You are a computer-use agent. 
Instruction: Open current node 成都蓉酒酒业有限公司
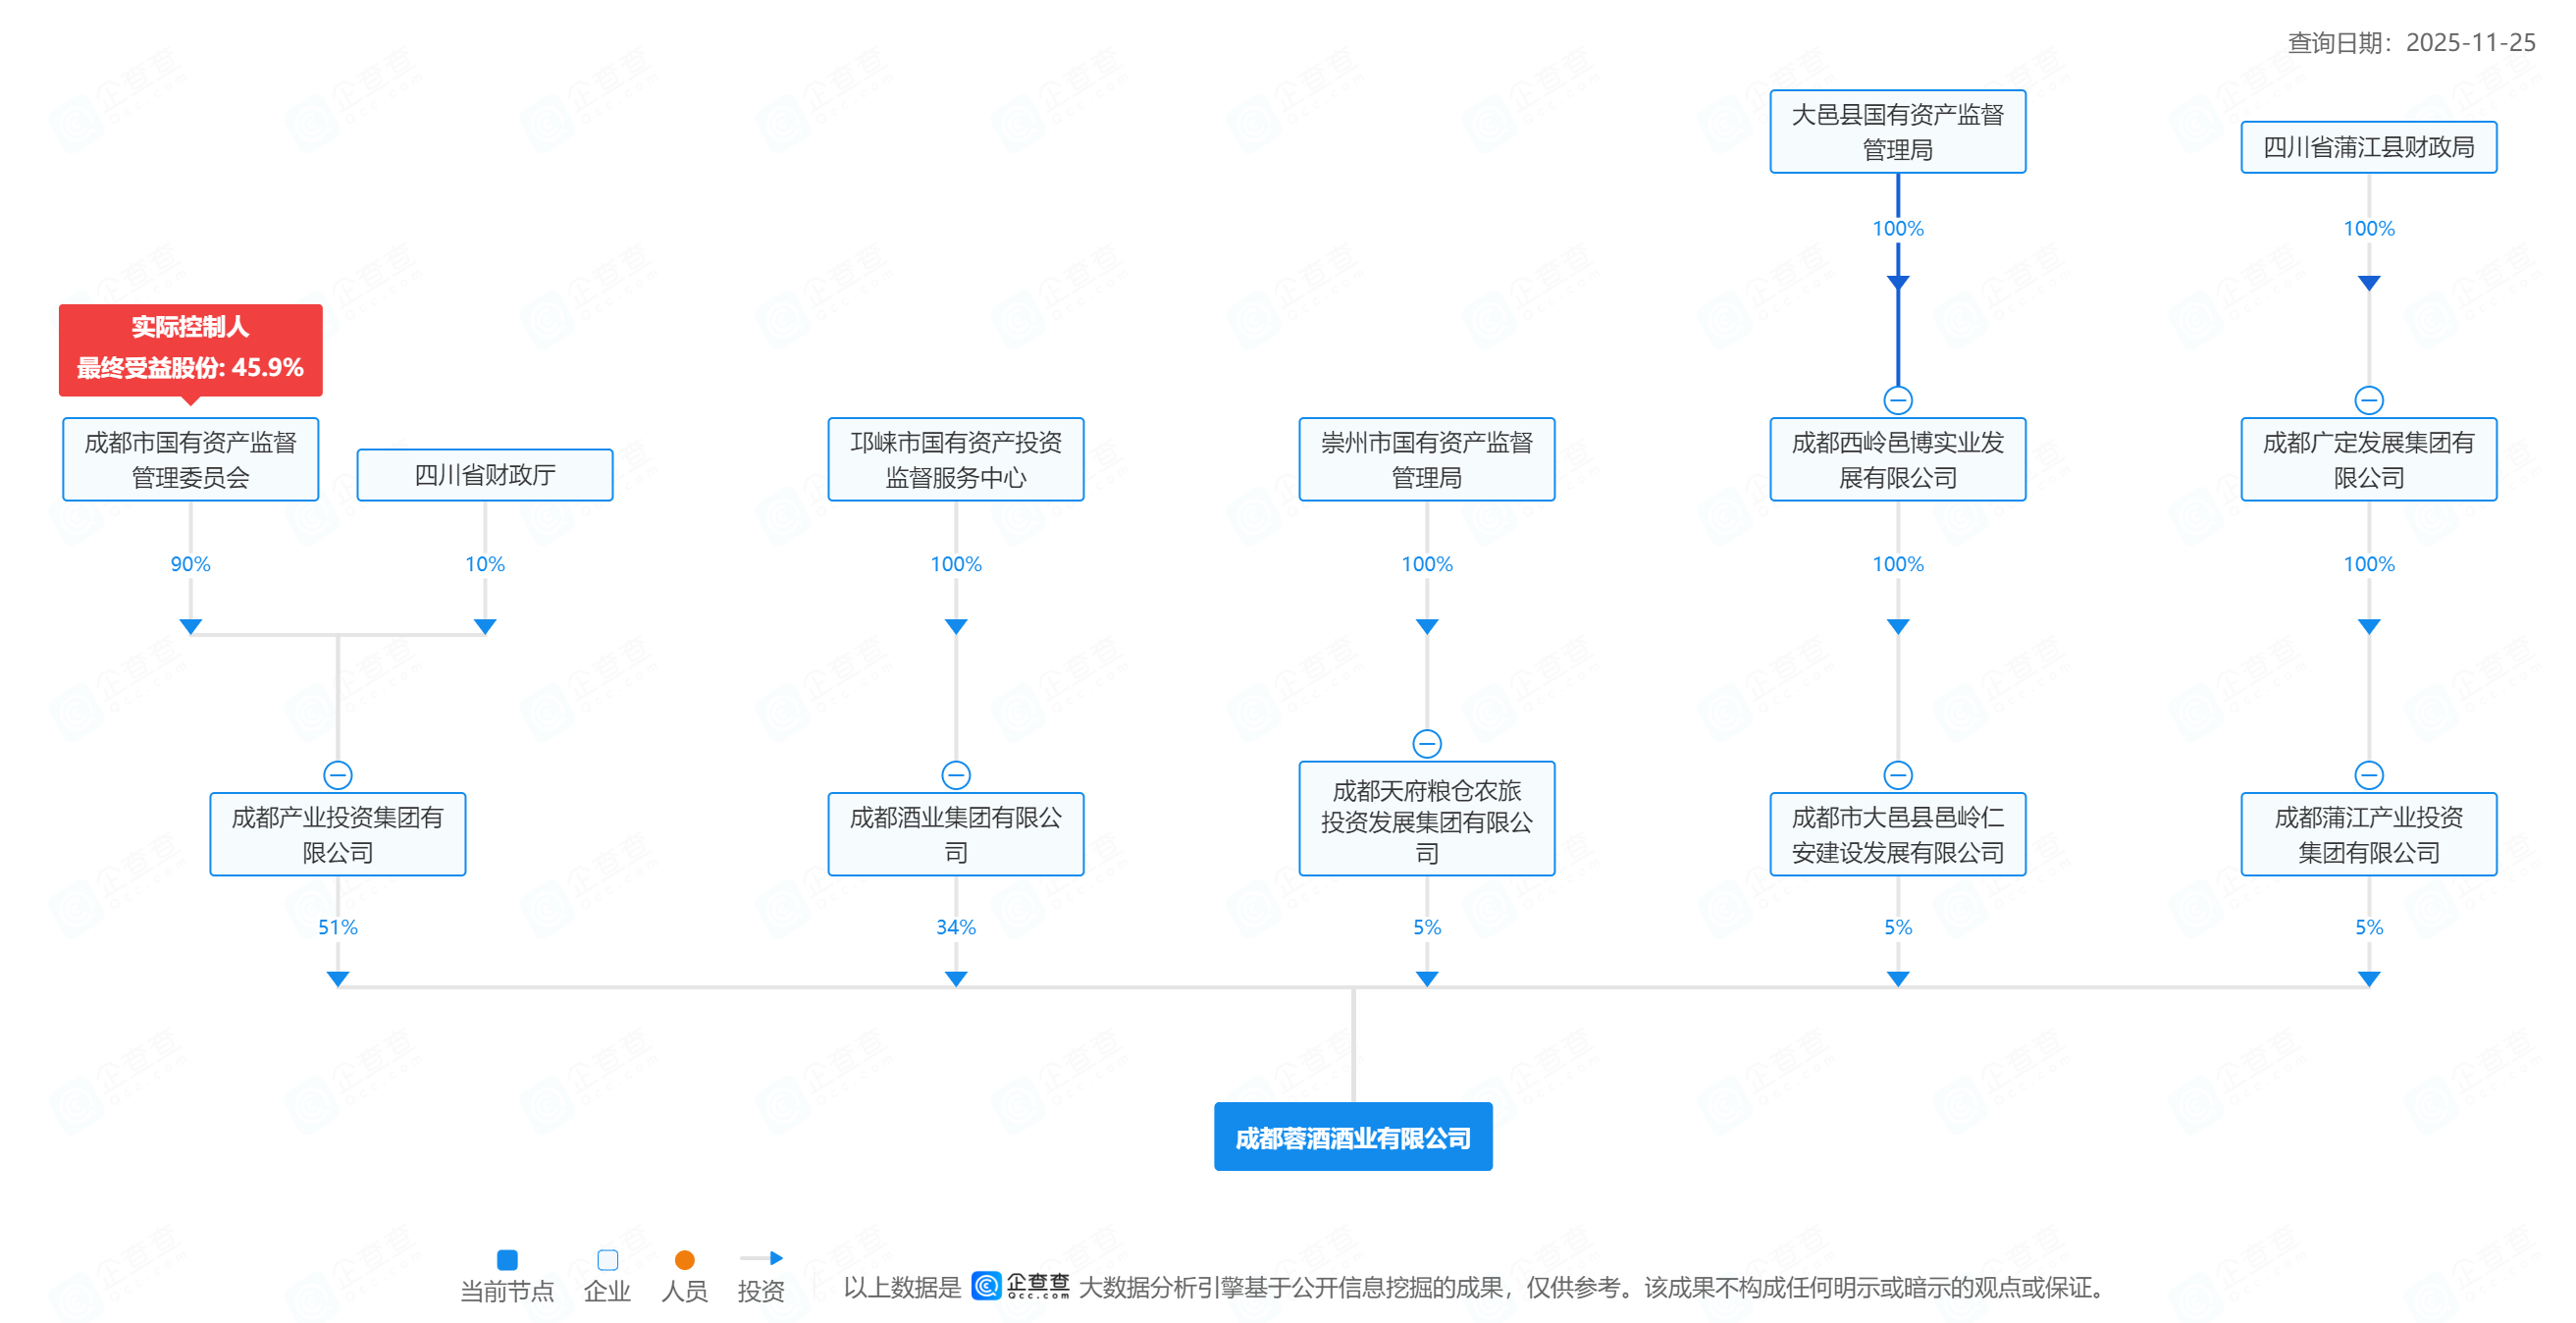(1352, 1137)
